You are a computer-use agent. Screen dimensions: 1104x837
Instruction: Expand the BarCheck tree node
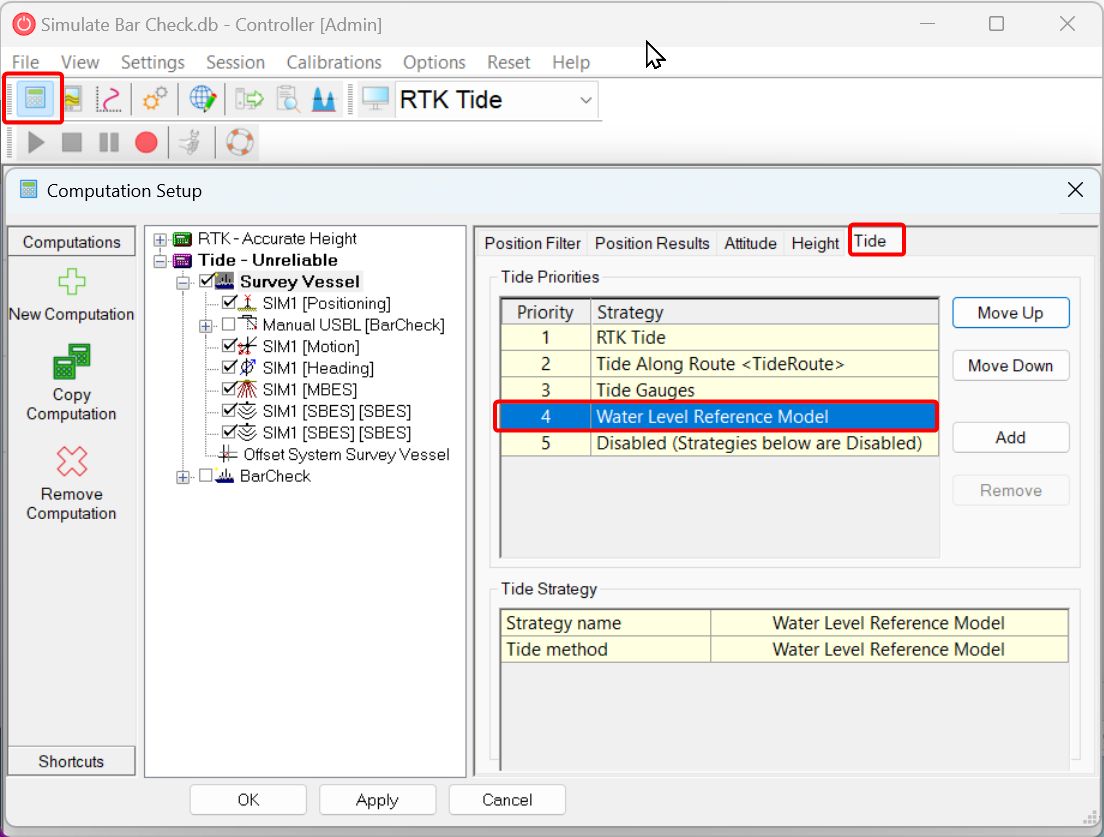click(x=182, y=477)
